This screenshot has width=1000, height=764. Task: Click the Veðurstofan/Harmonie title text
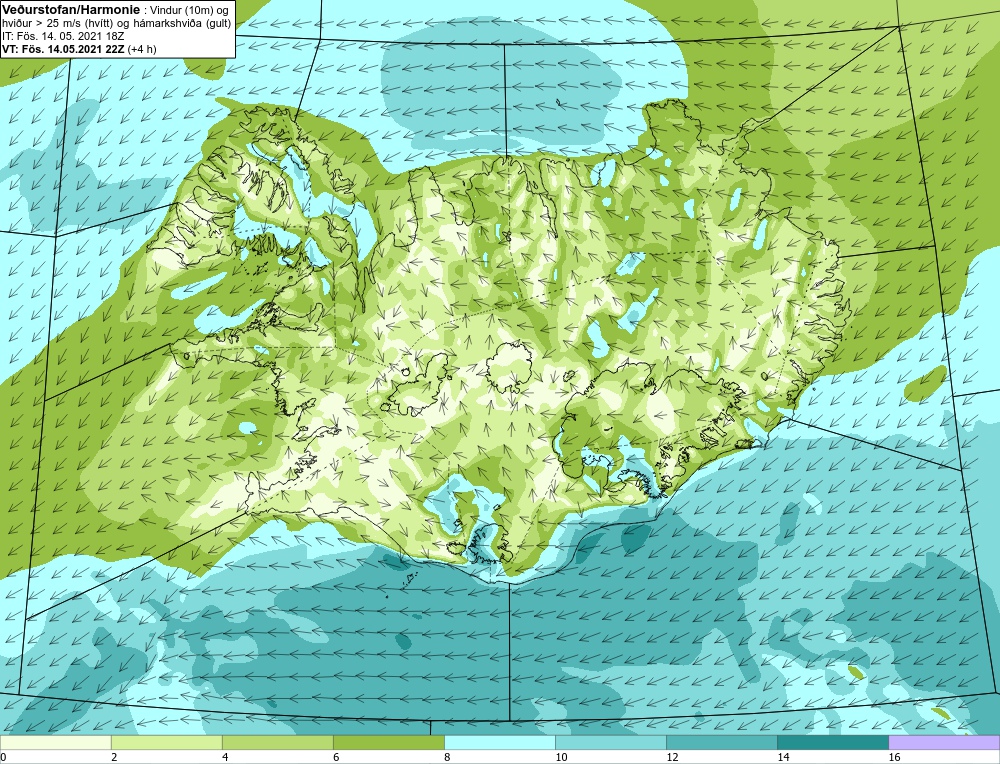tap(69, 10)
